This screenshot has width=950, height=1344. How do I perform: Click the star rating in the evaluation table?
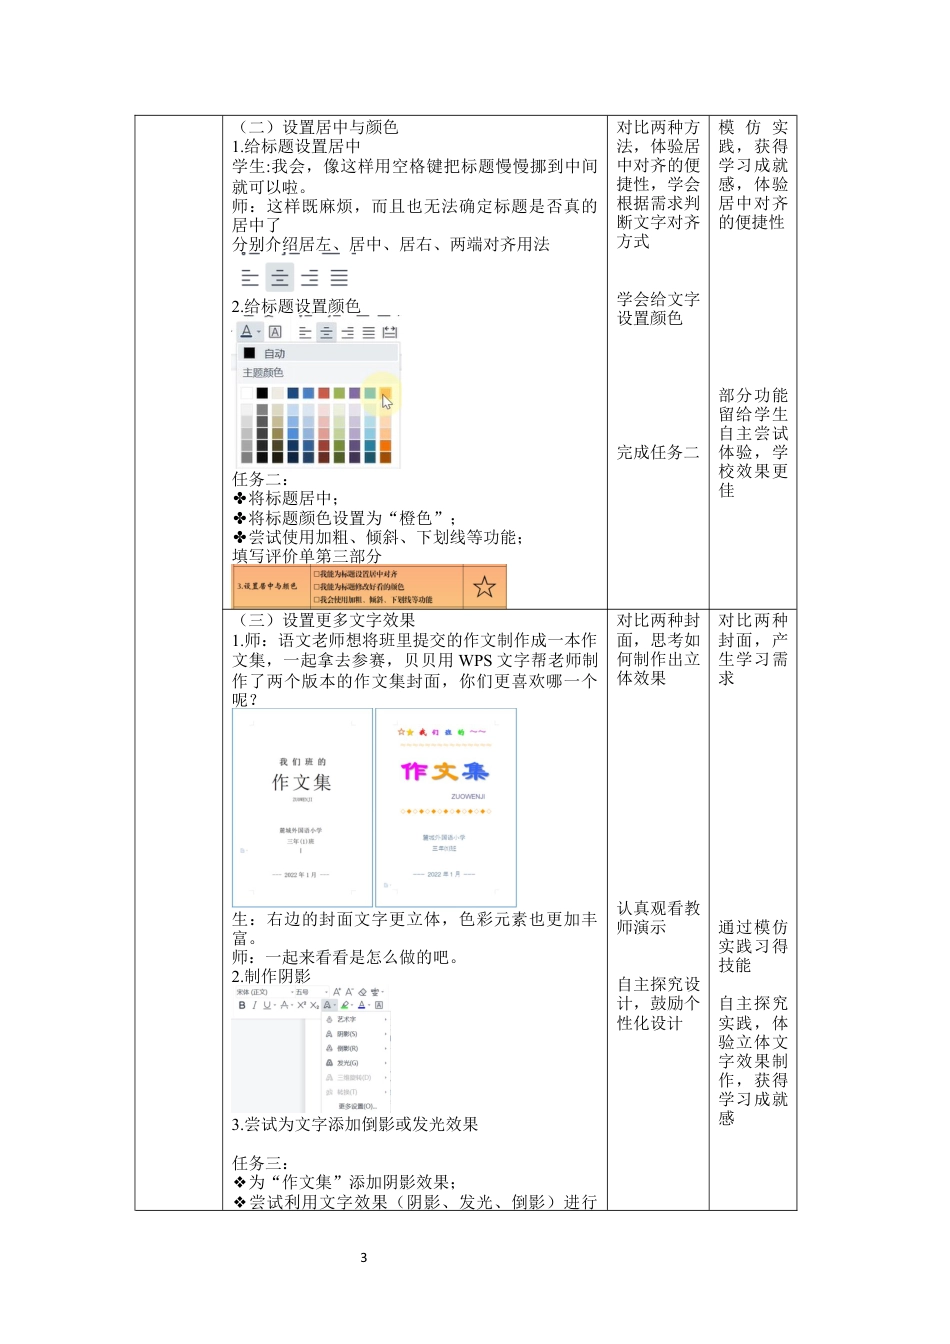click(x=484, y=587)
